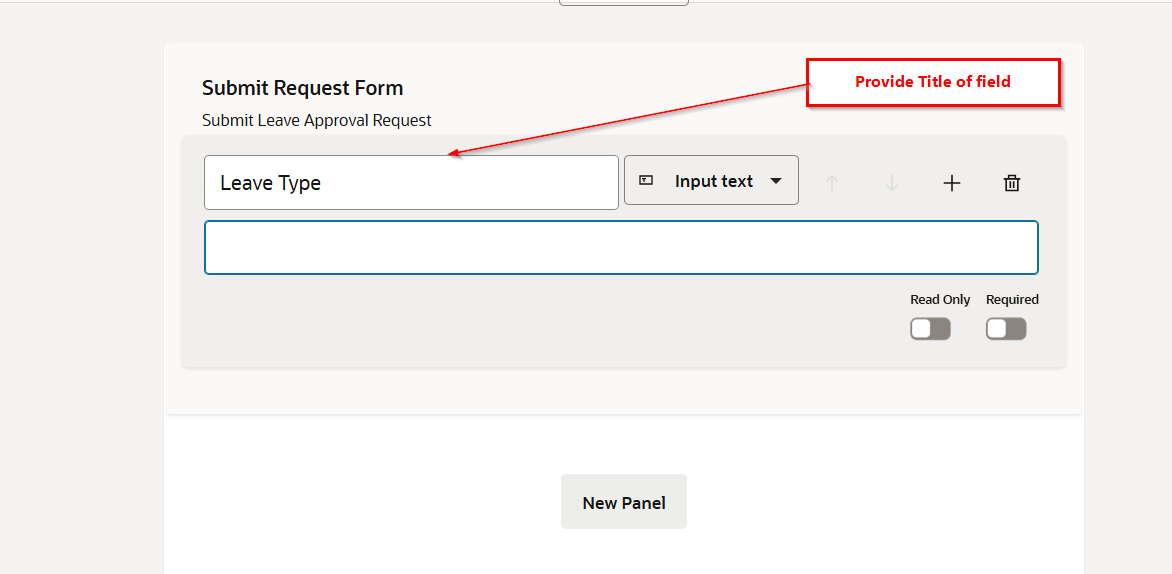The width and height of the screenshot is (1172, 574).
Task: Delete the Leave Type field with trash icon
Action: (x=1012, y=183)
